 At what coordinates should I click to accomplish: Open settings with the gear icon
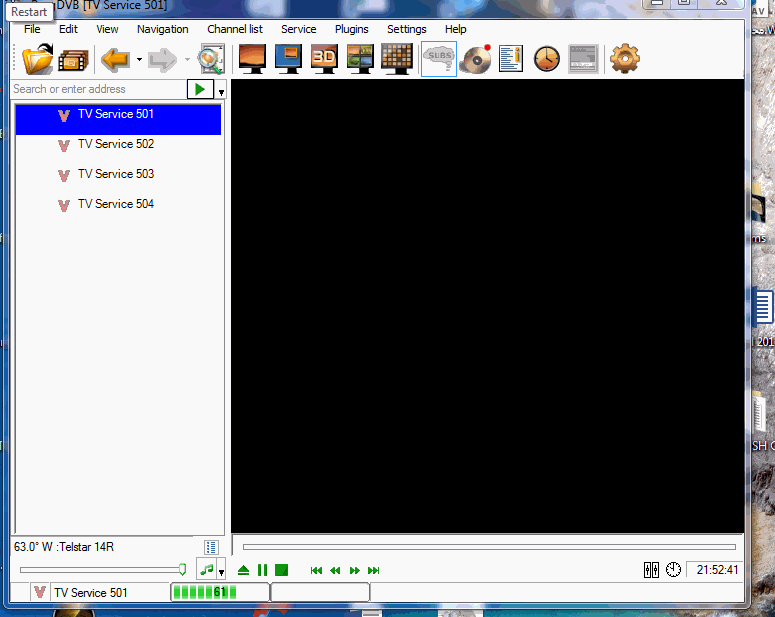(x=624, y=59)
